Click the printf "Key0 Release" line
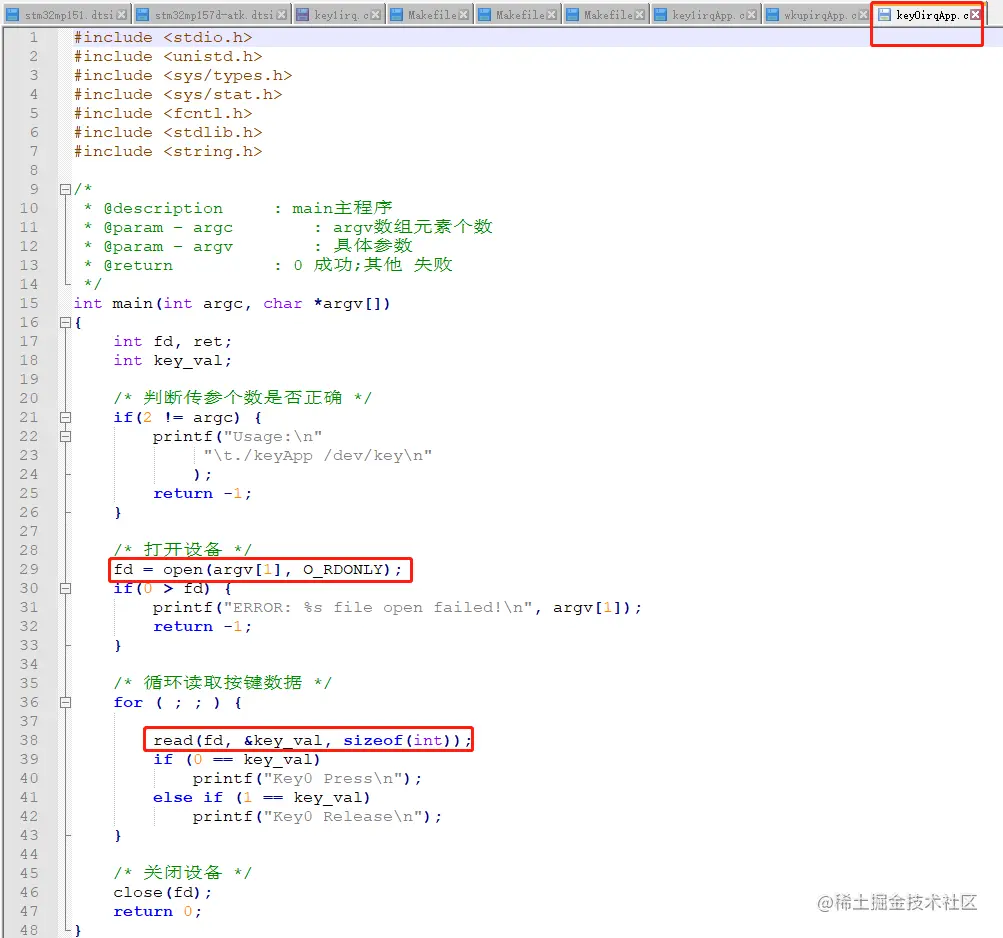This screenshot has height=938, width=1003. (317, 816)
